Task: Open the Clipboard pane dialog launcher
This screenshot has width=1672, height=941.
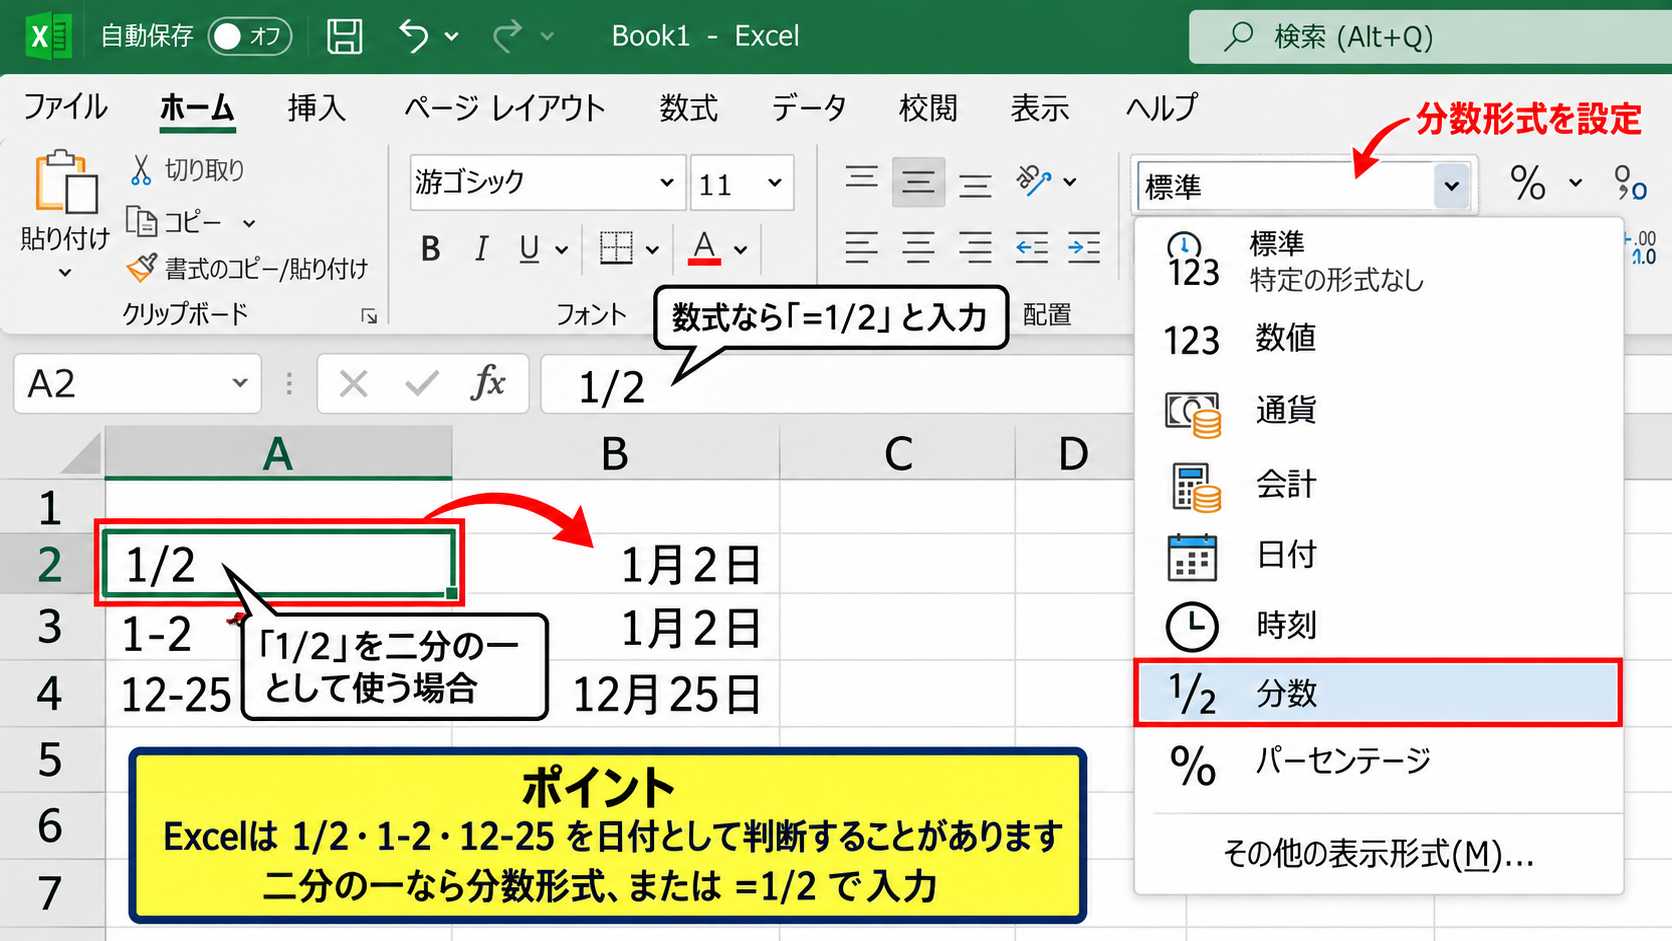Action: point(369,316)
